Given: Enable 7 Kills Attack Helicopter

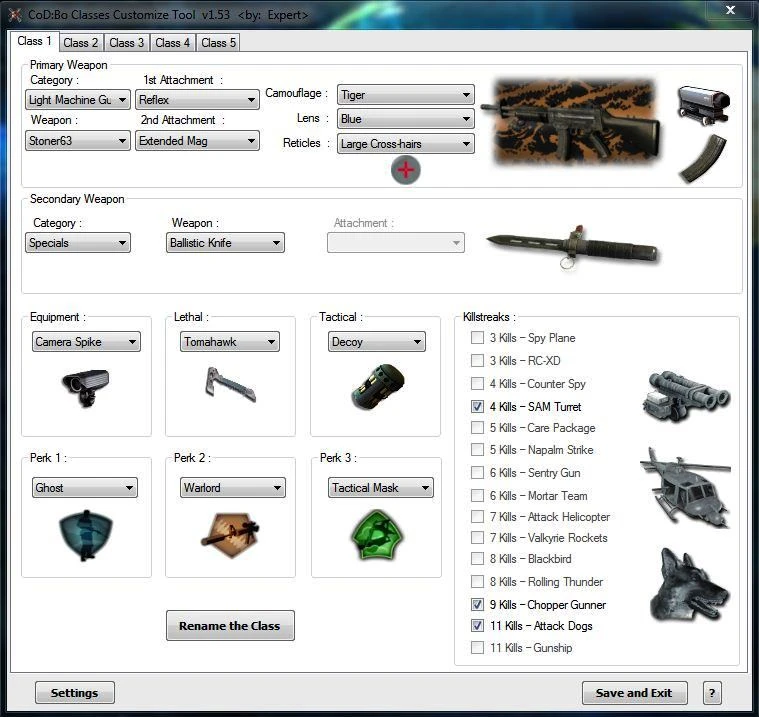Looking at the screenshot, I should coord(477,517).
